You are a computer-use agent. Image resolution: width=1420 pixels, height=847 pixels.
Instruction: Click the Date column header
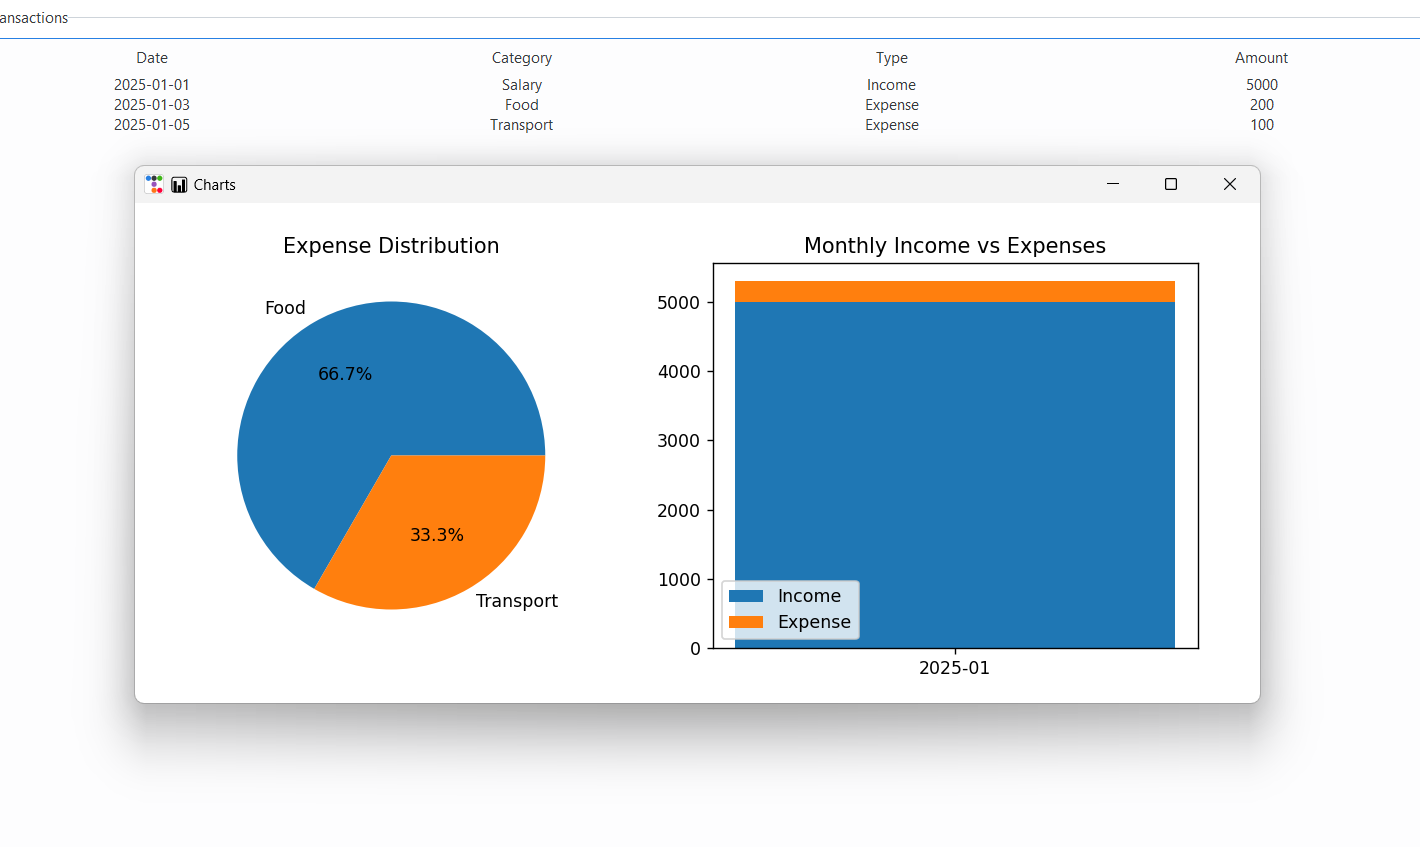click(152, 57)
